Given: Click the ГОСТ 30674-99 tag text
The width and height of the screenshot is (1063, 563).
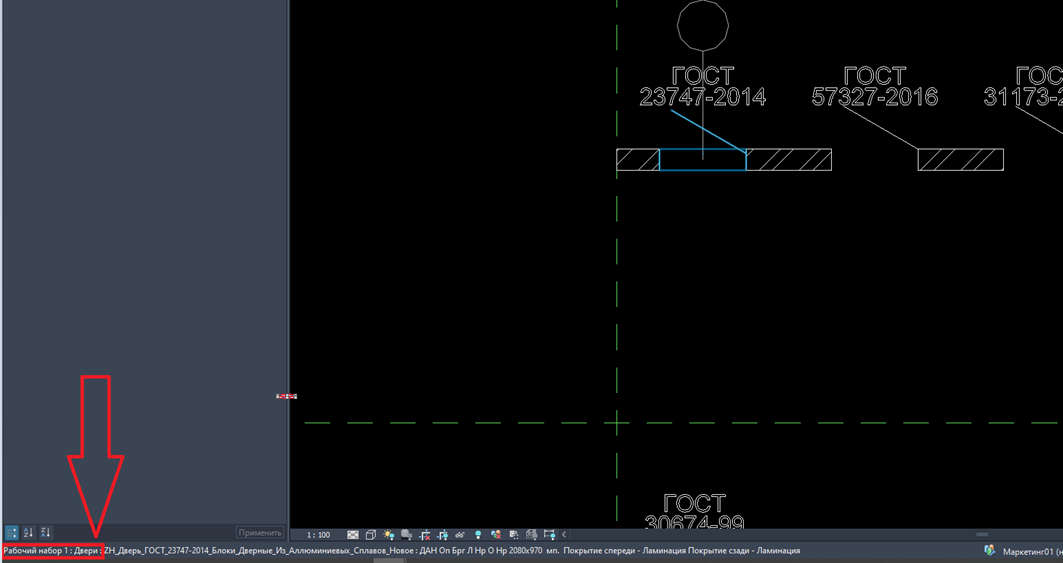Looking at the screenshot, I should [x=694, y=513].
